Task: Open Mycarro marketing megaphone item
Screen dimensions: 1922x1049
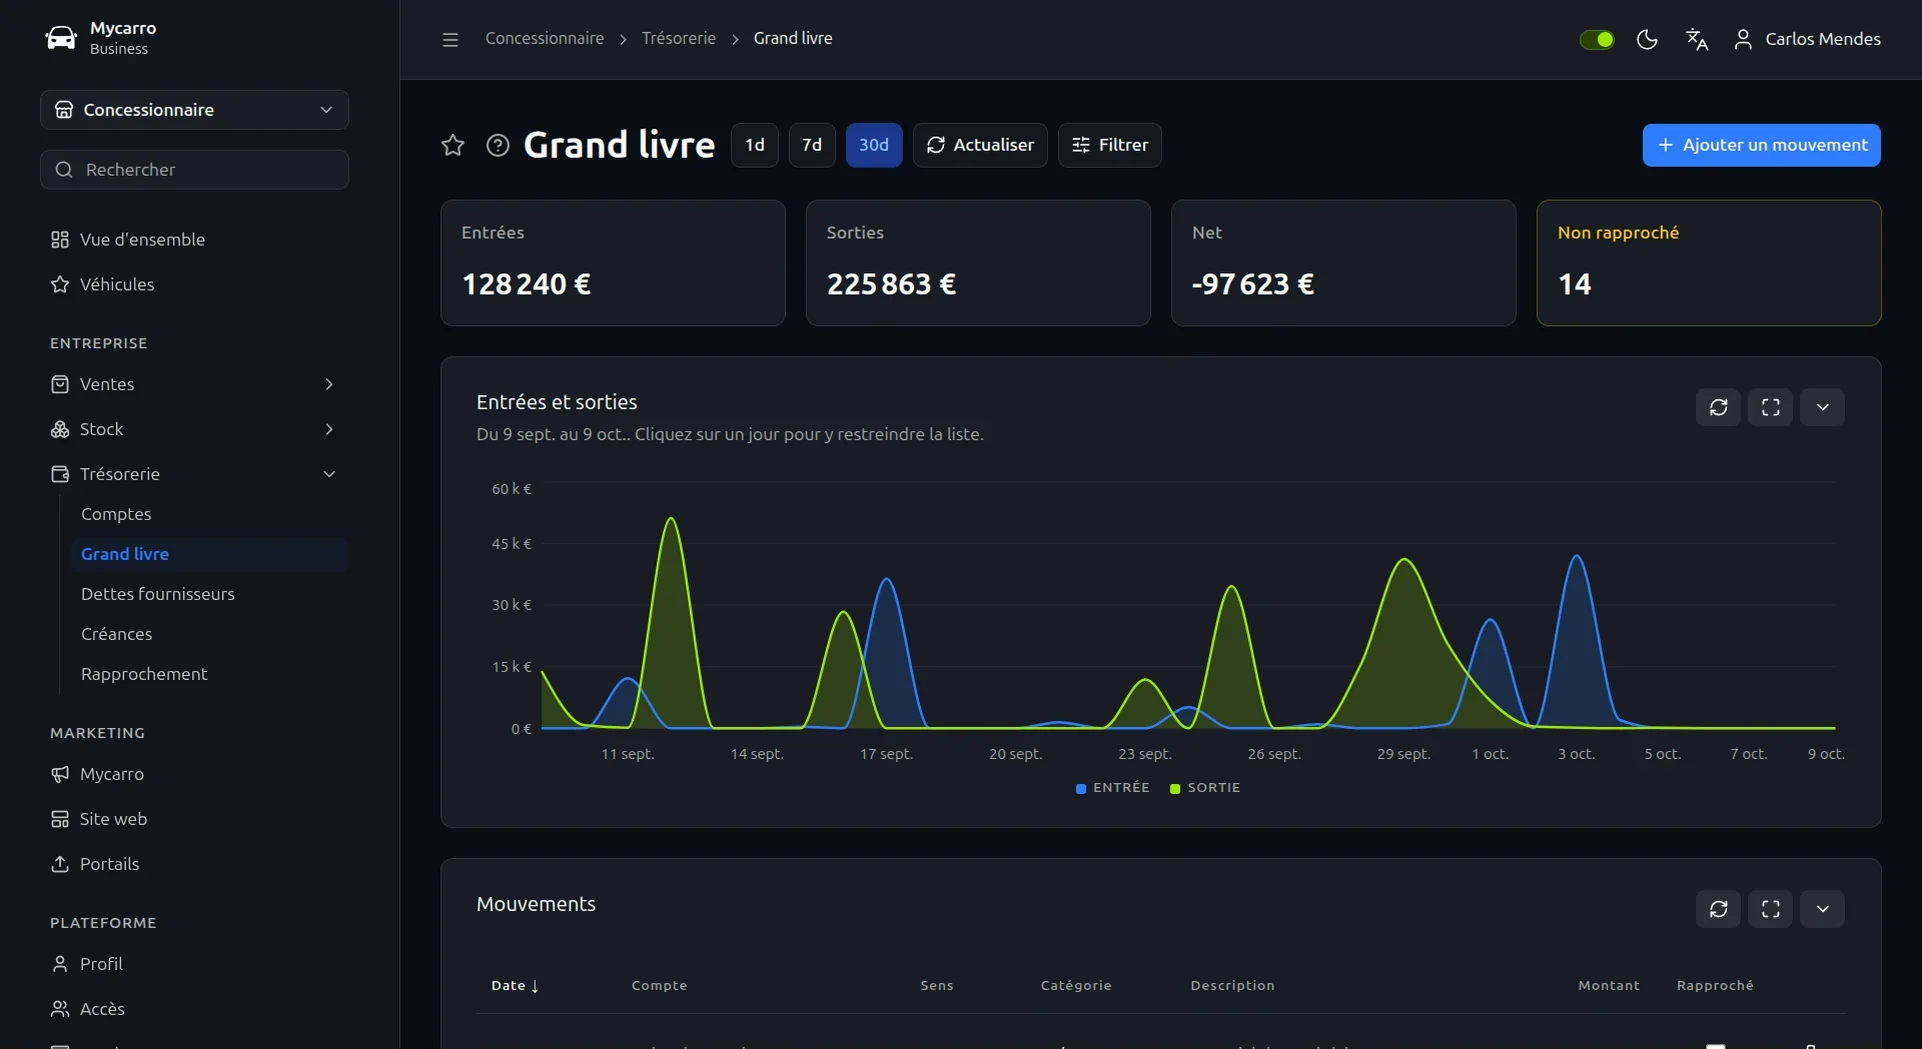Action: tap(194, 774)
